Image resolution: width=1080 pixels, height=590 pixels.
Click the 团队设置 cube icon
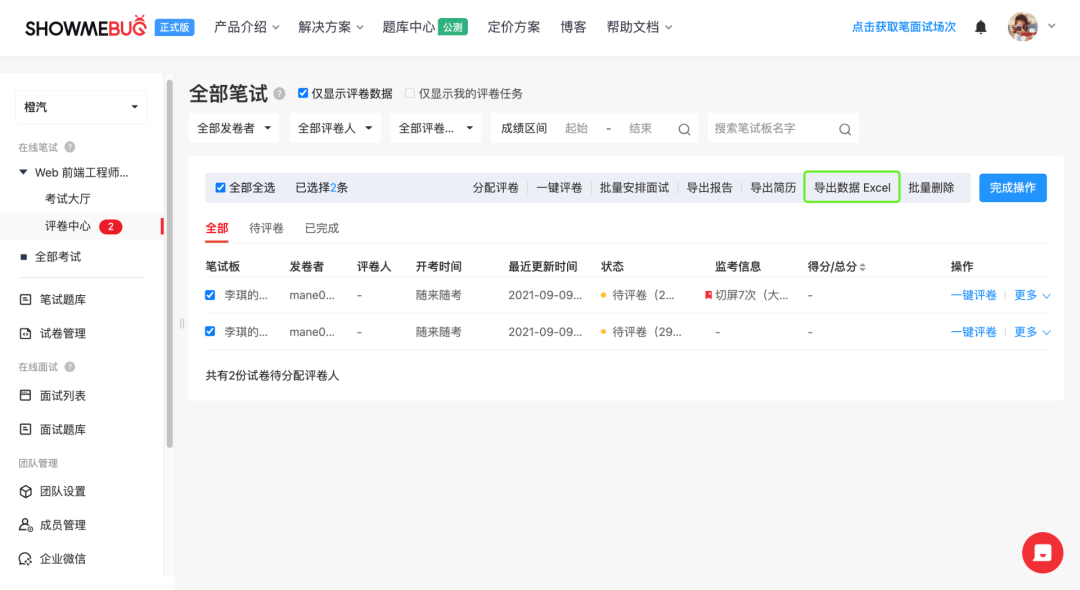(x=25, y=491)
